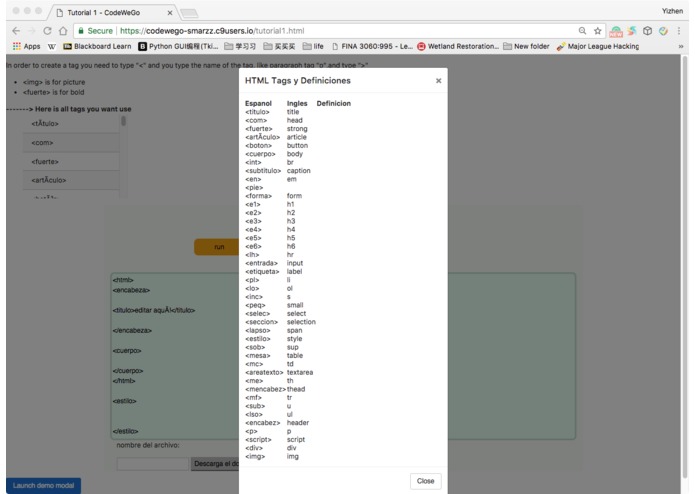
Task: Select <artÃculo> in the tags list
Action: tap(71, 180)
